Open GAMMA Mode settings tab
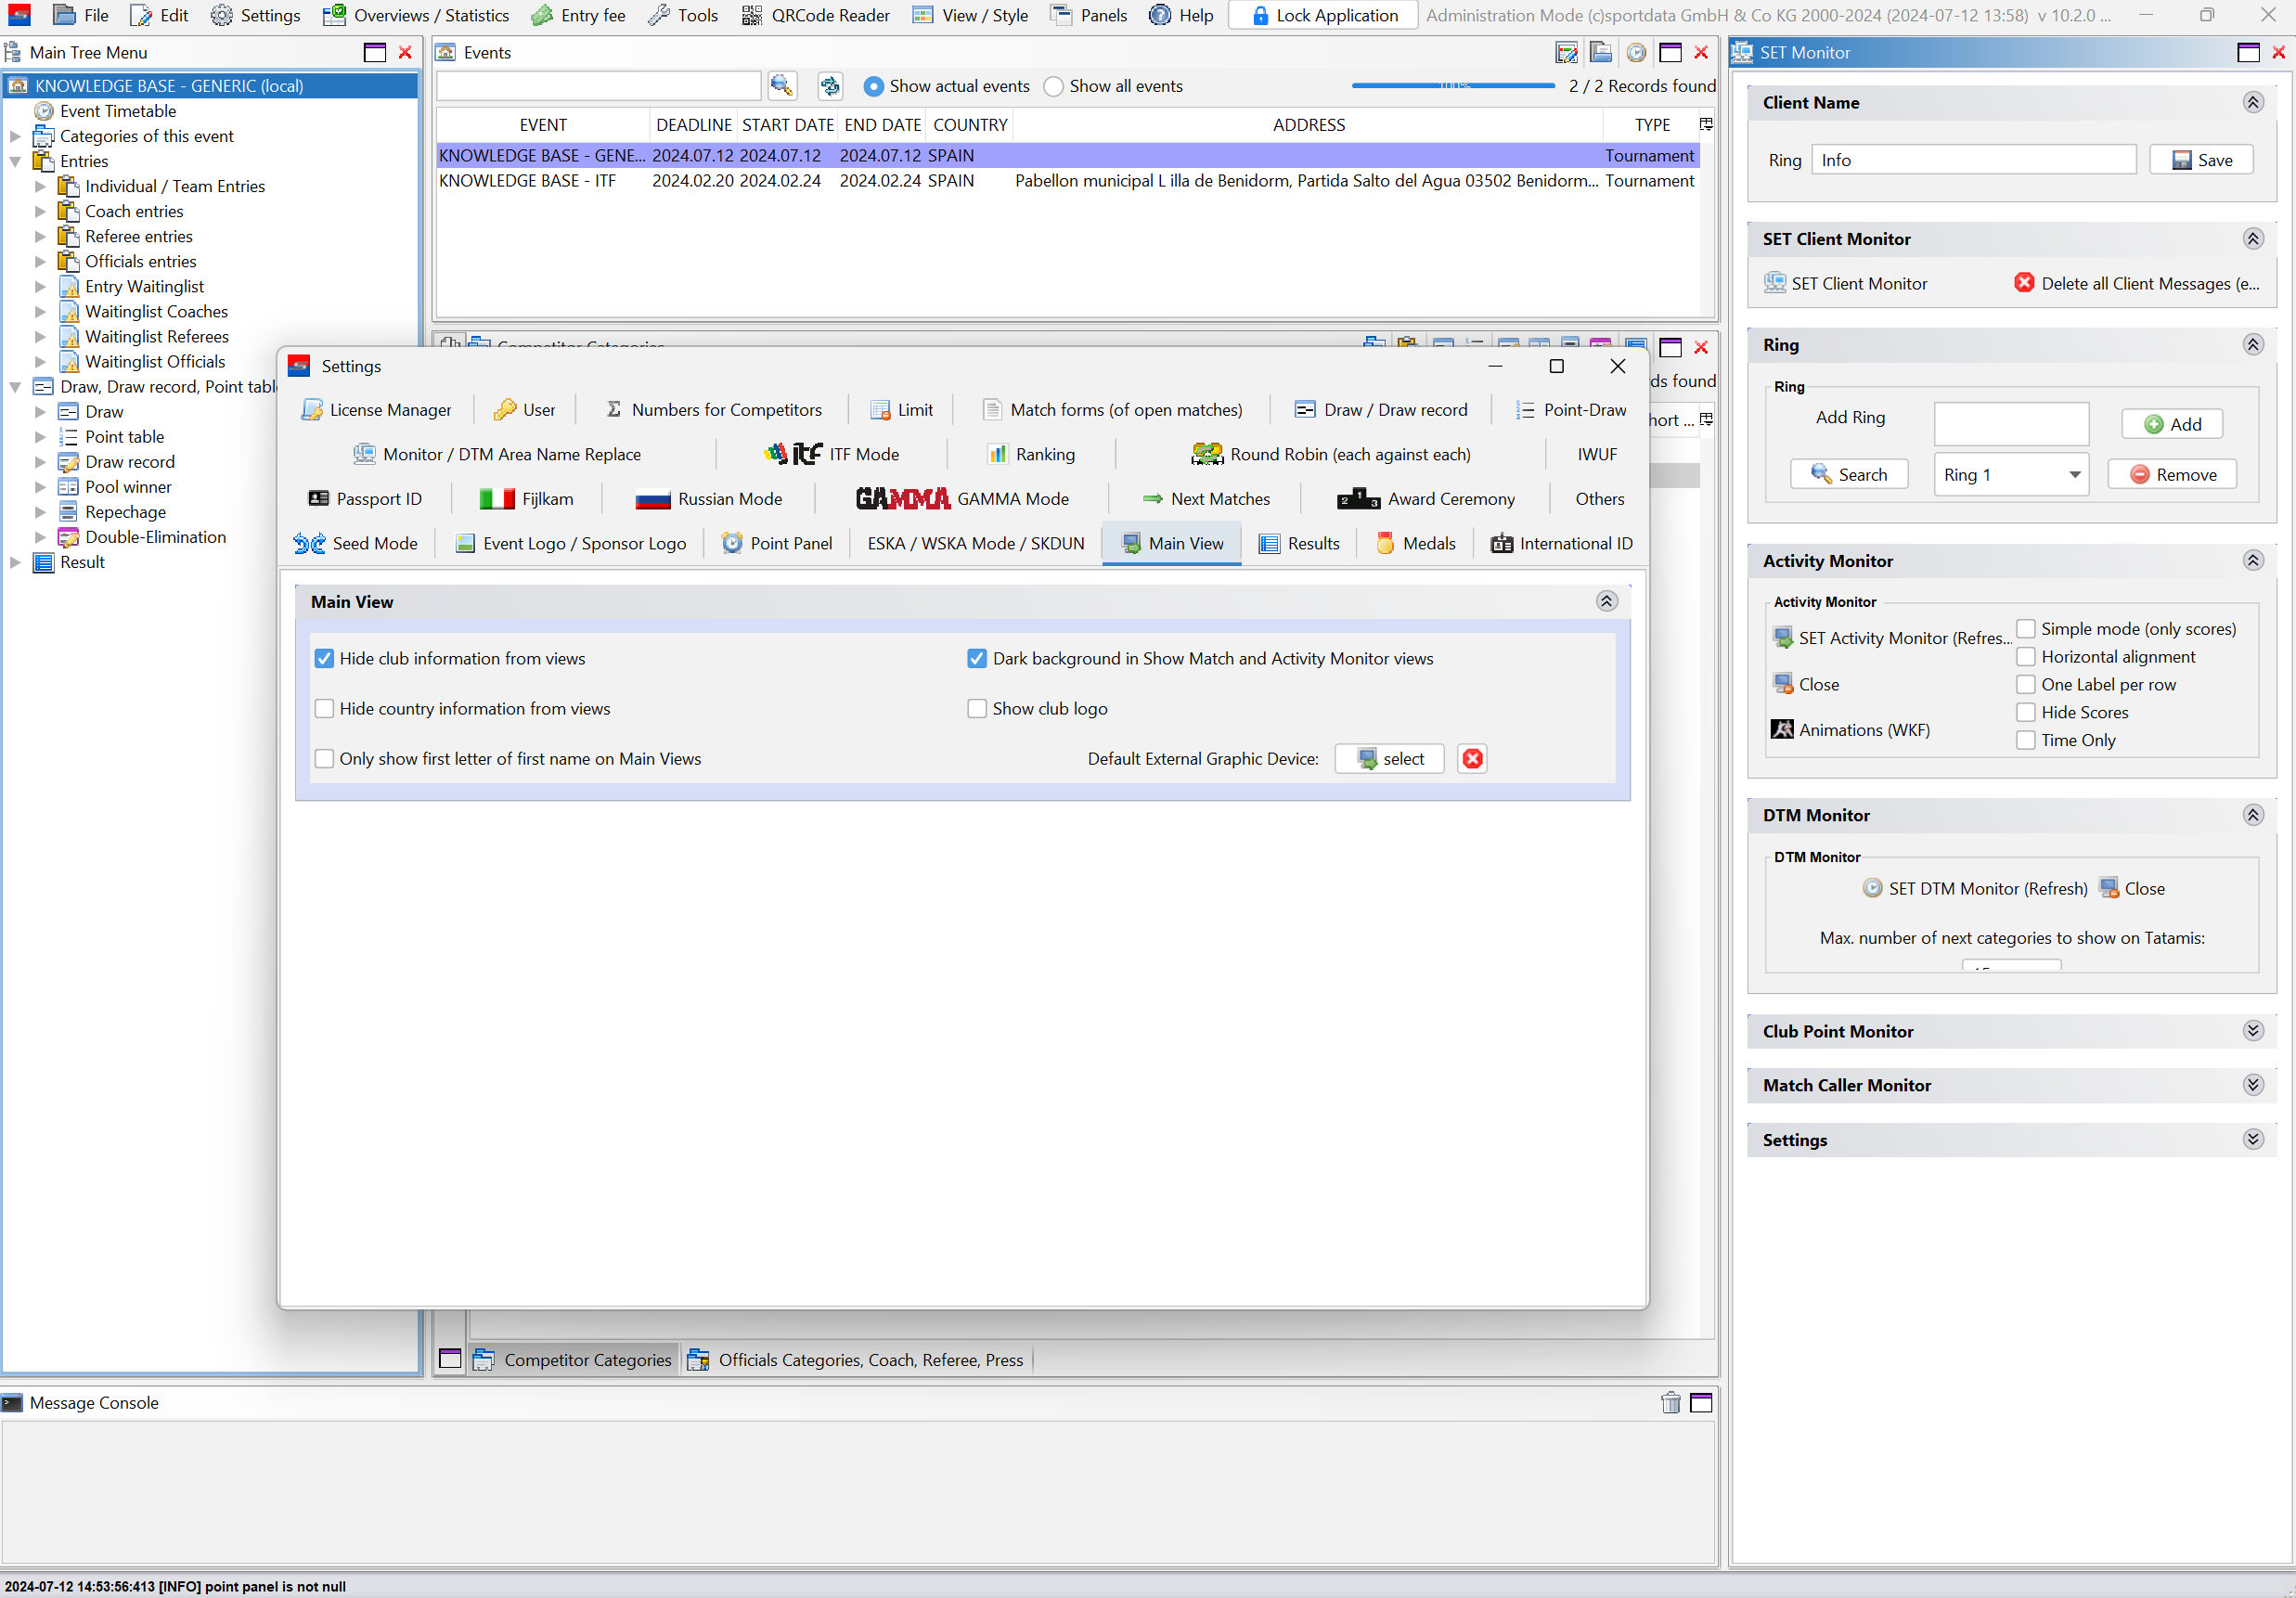The width and height of the screenshot is (2296, 1598). pos(962,499)
